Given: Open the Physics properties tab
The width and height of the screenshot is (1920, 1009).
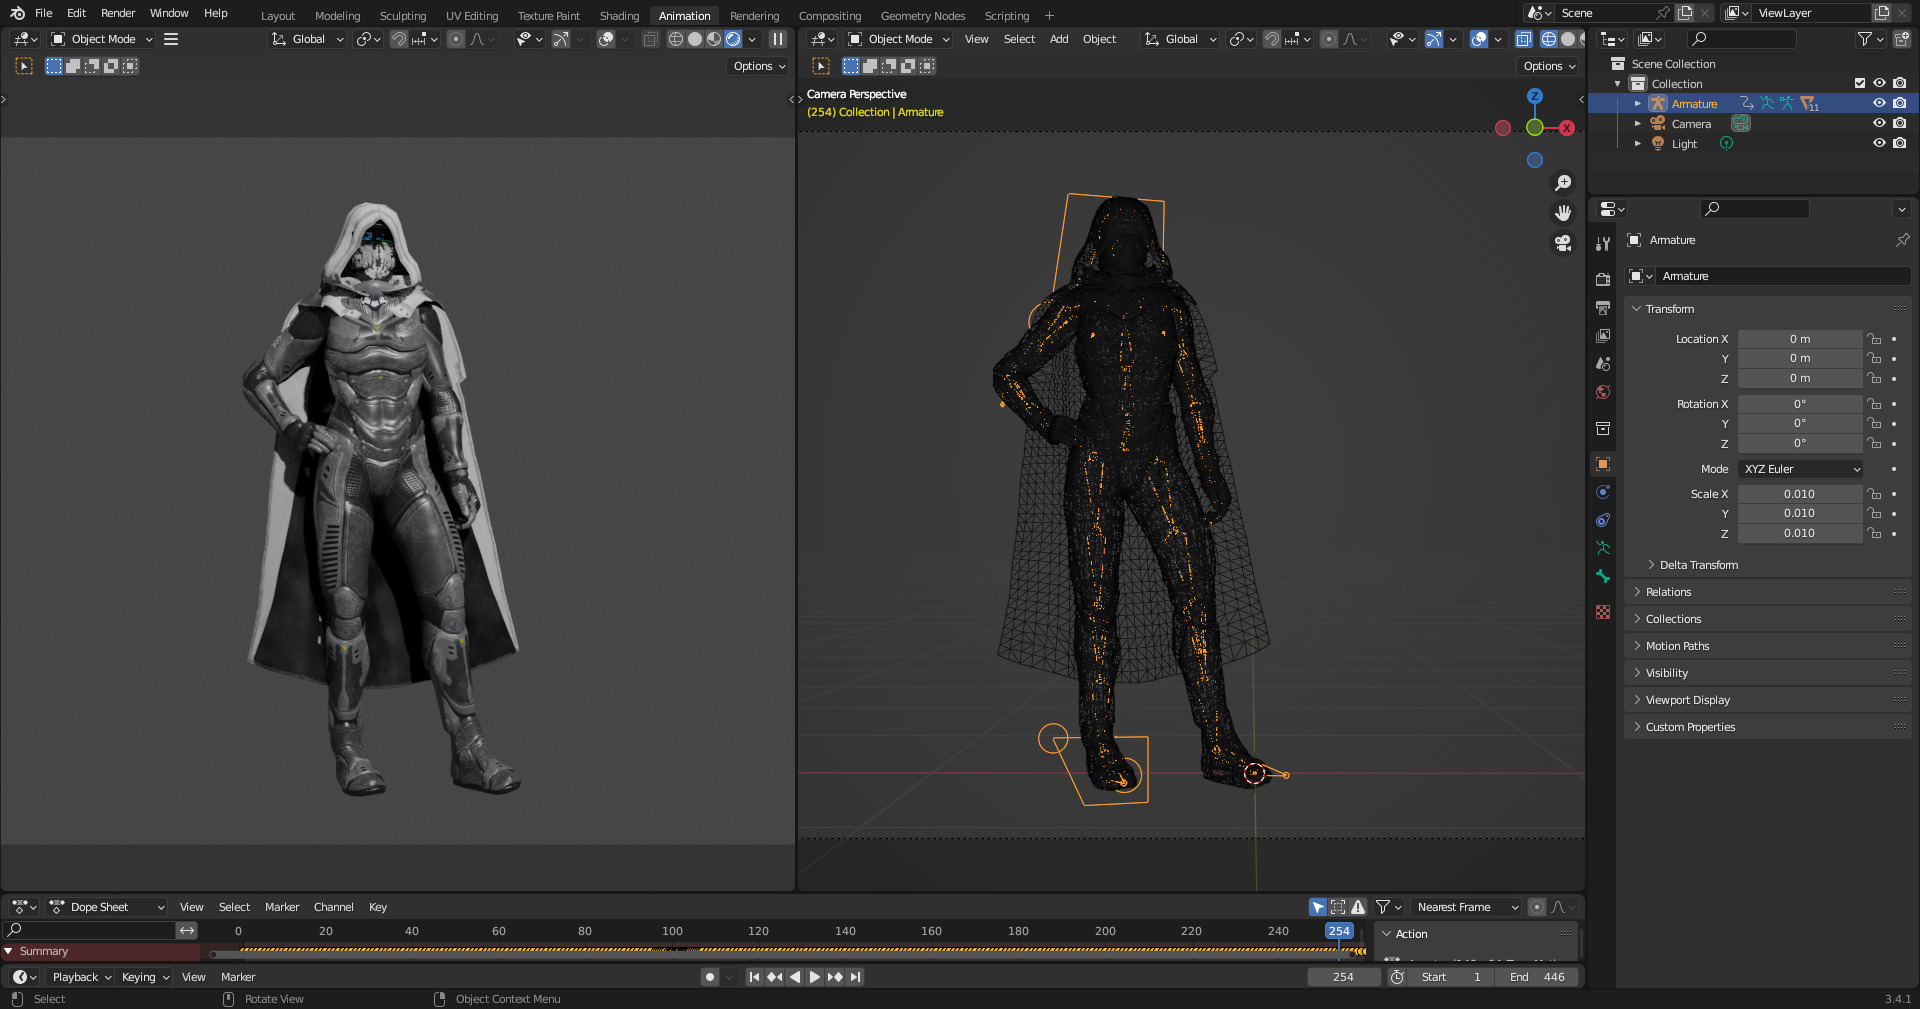Looking at the screenshot, I should point(1603,492).
